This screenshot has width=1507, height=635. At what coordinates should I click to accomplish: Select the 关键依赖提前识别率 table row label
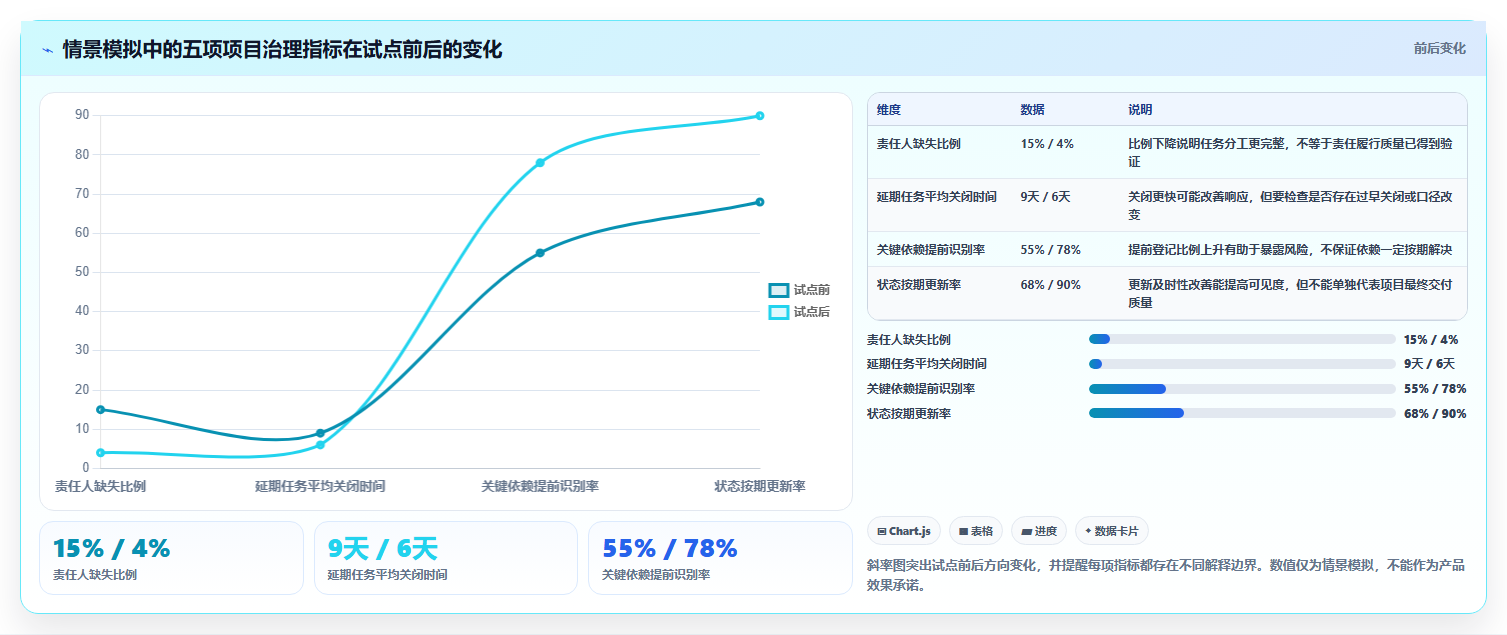pos(931,249)
